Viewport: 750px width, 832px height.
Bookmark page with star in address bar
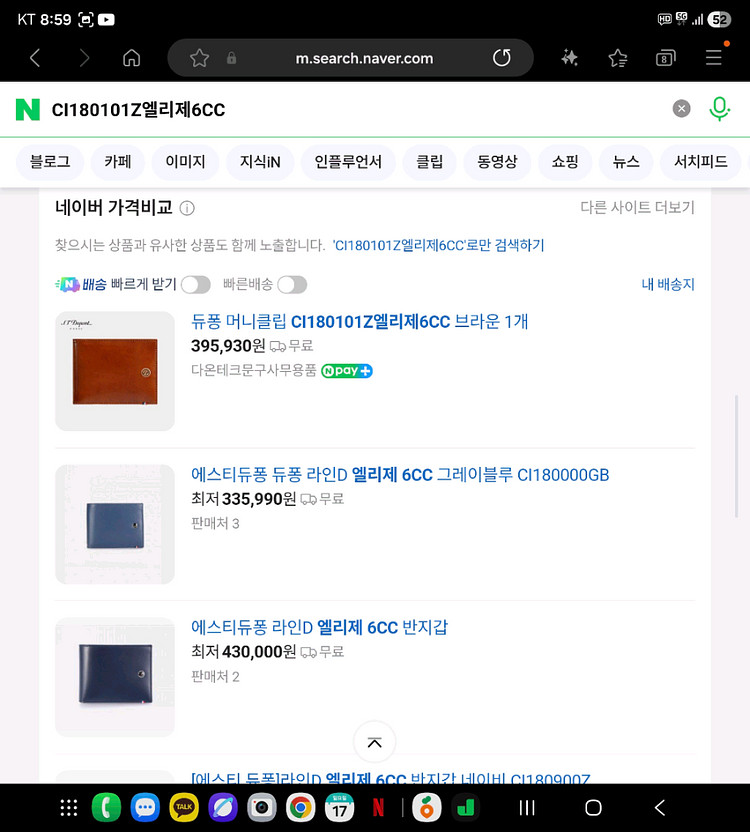click(x=200, y=58)
